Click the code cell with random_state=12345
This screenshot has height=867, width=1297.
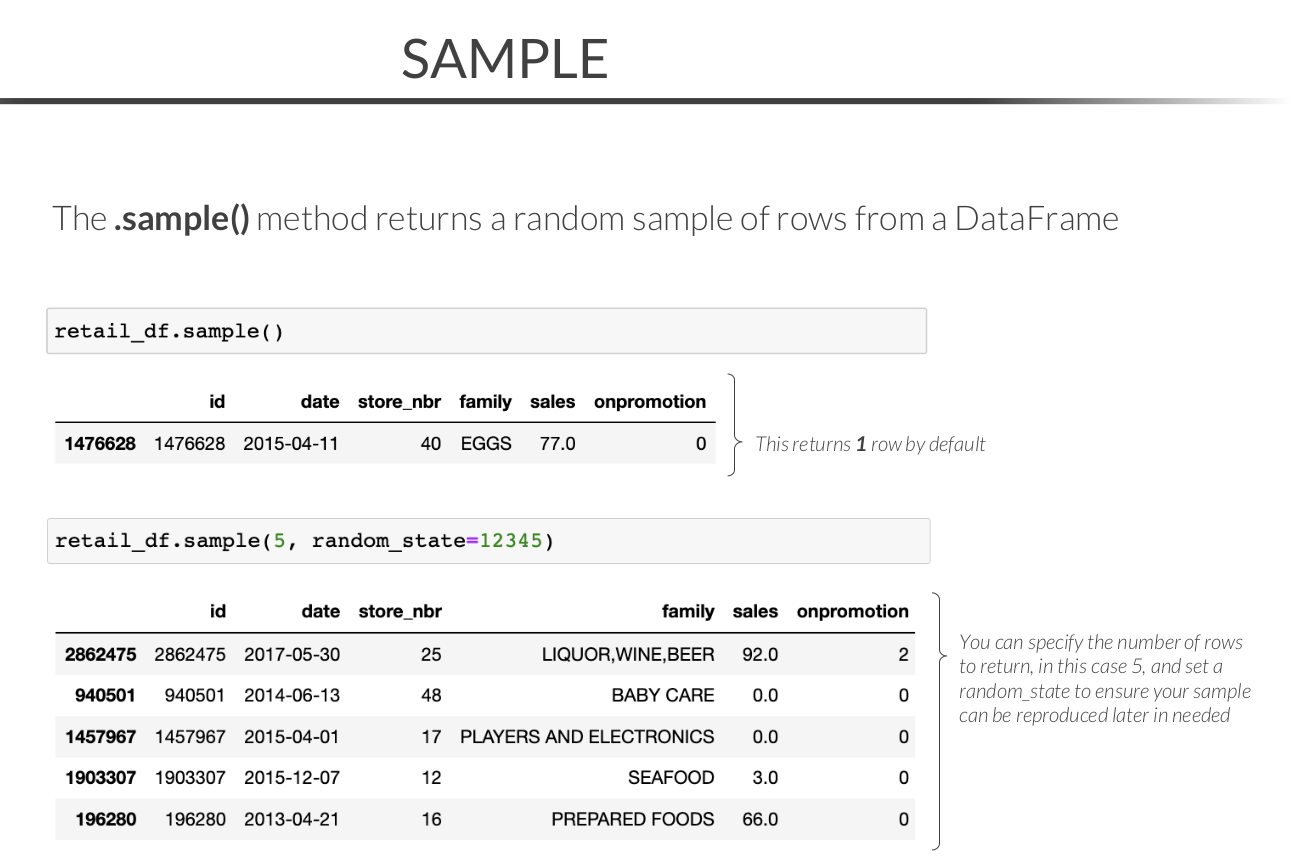488,541
